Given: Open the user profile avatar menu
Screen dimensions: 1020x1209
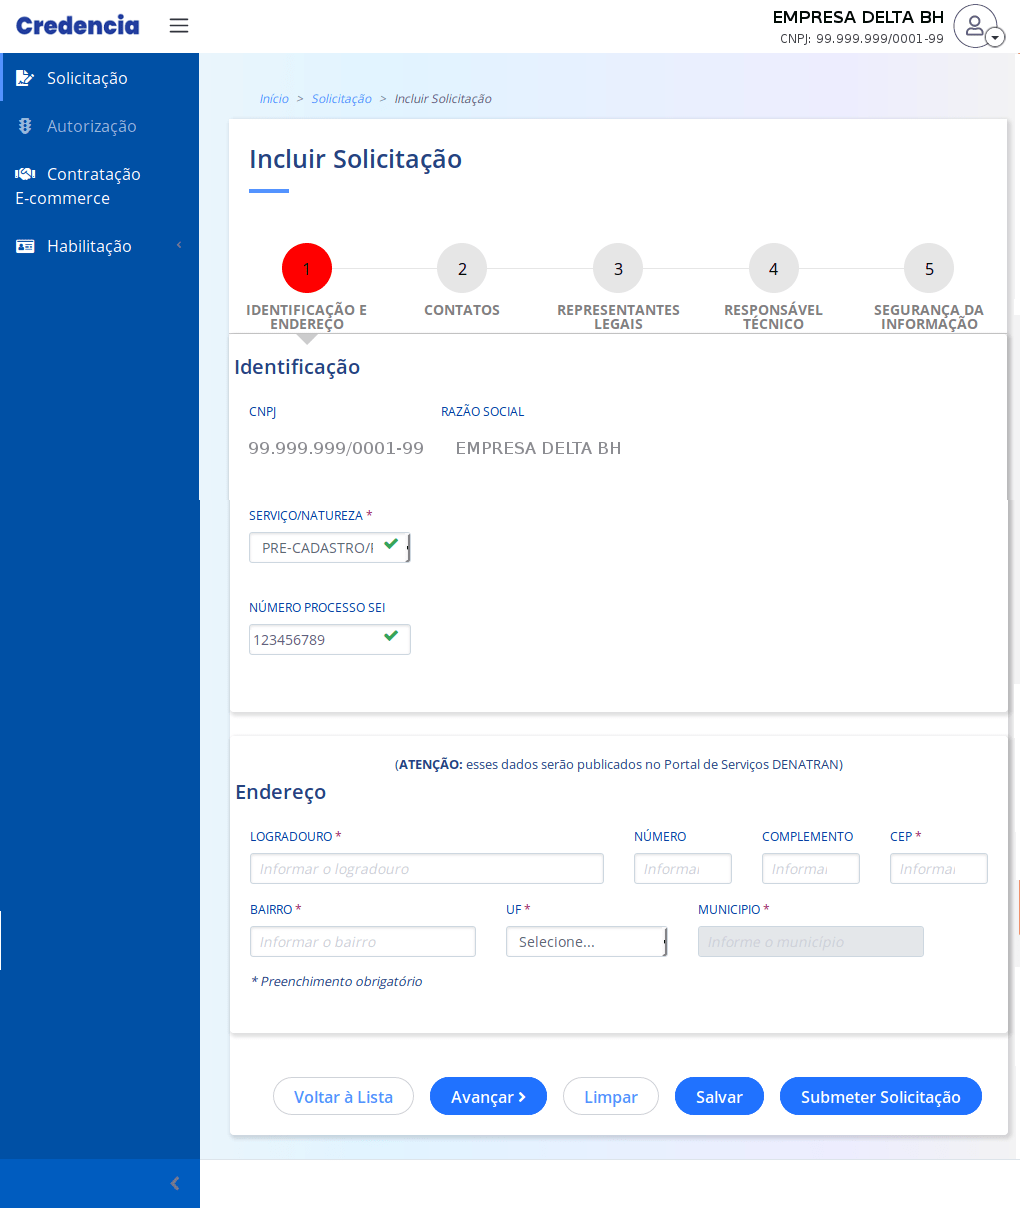Looking at the screenshot, I should coord(976,26).
